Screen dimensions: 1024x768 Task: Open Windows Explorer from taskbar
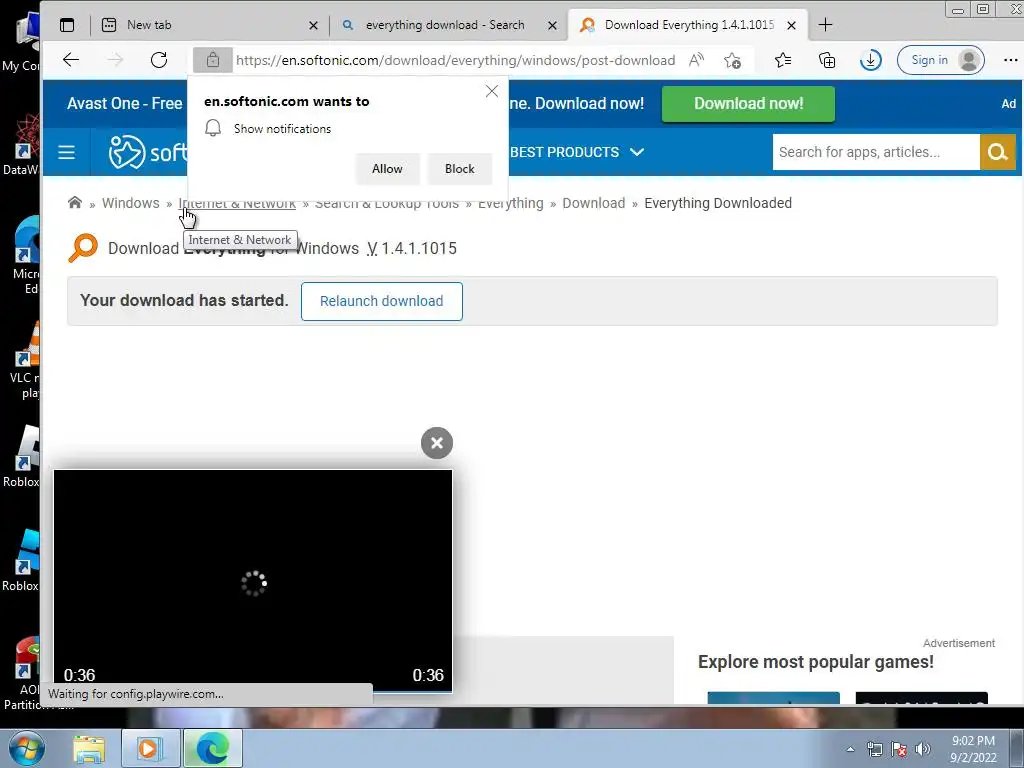(x=89, y=748)
